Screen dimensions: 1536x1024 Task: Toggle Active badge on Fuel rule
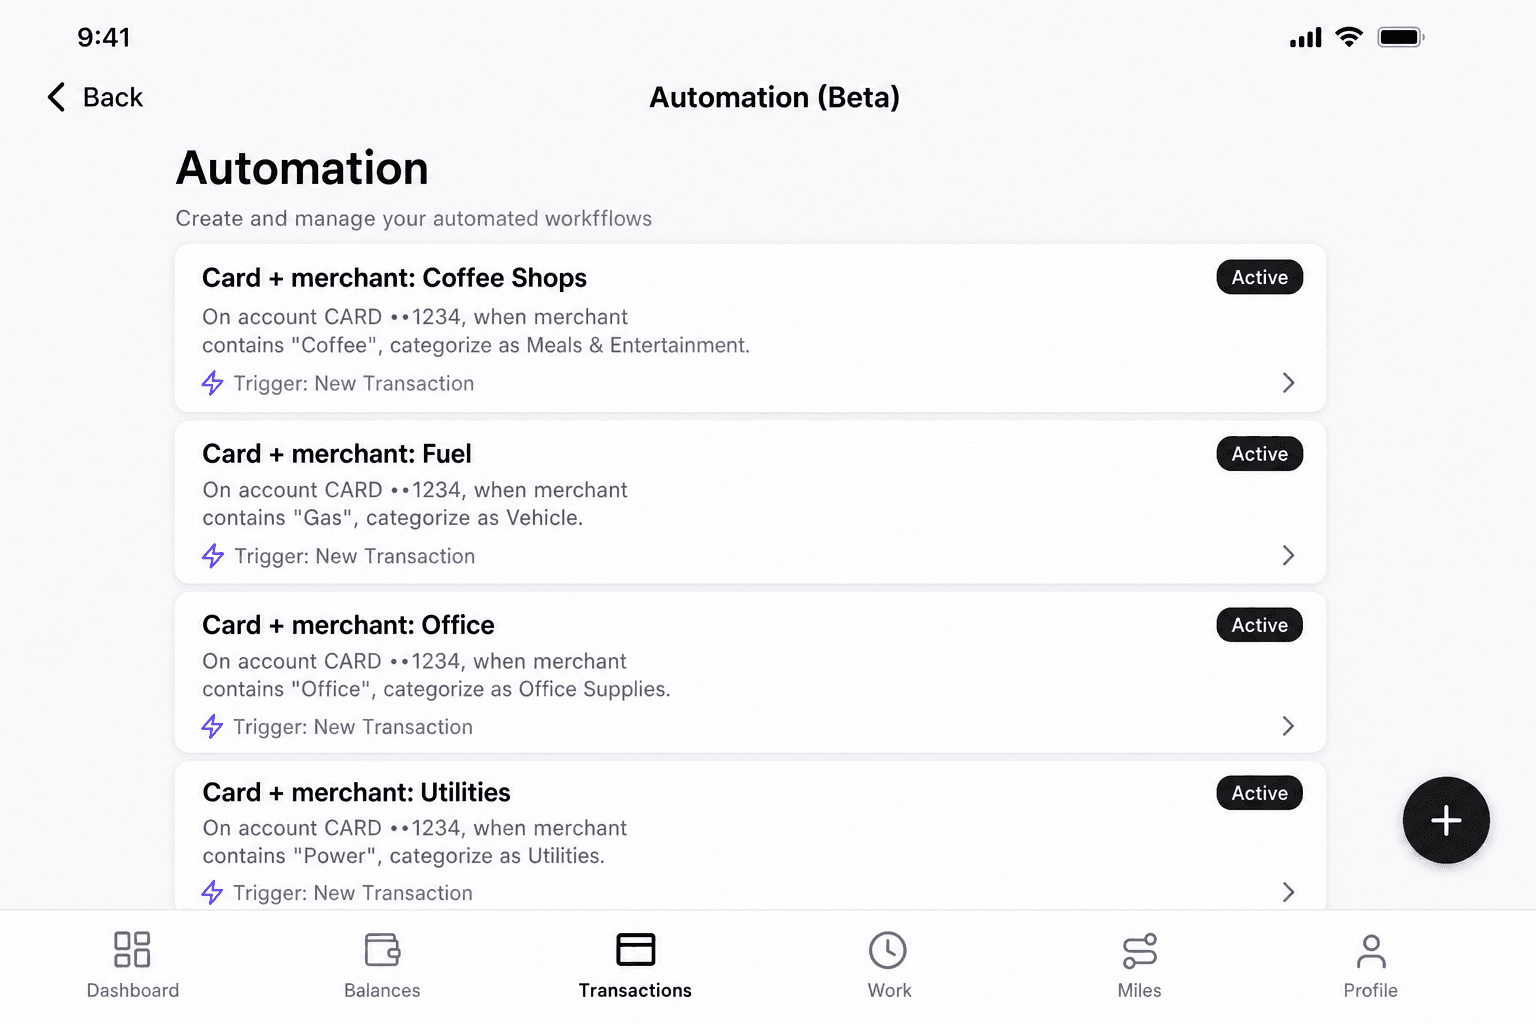click(x=1260, y=454)
